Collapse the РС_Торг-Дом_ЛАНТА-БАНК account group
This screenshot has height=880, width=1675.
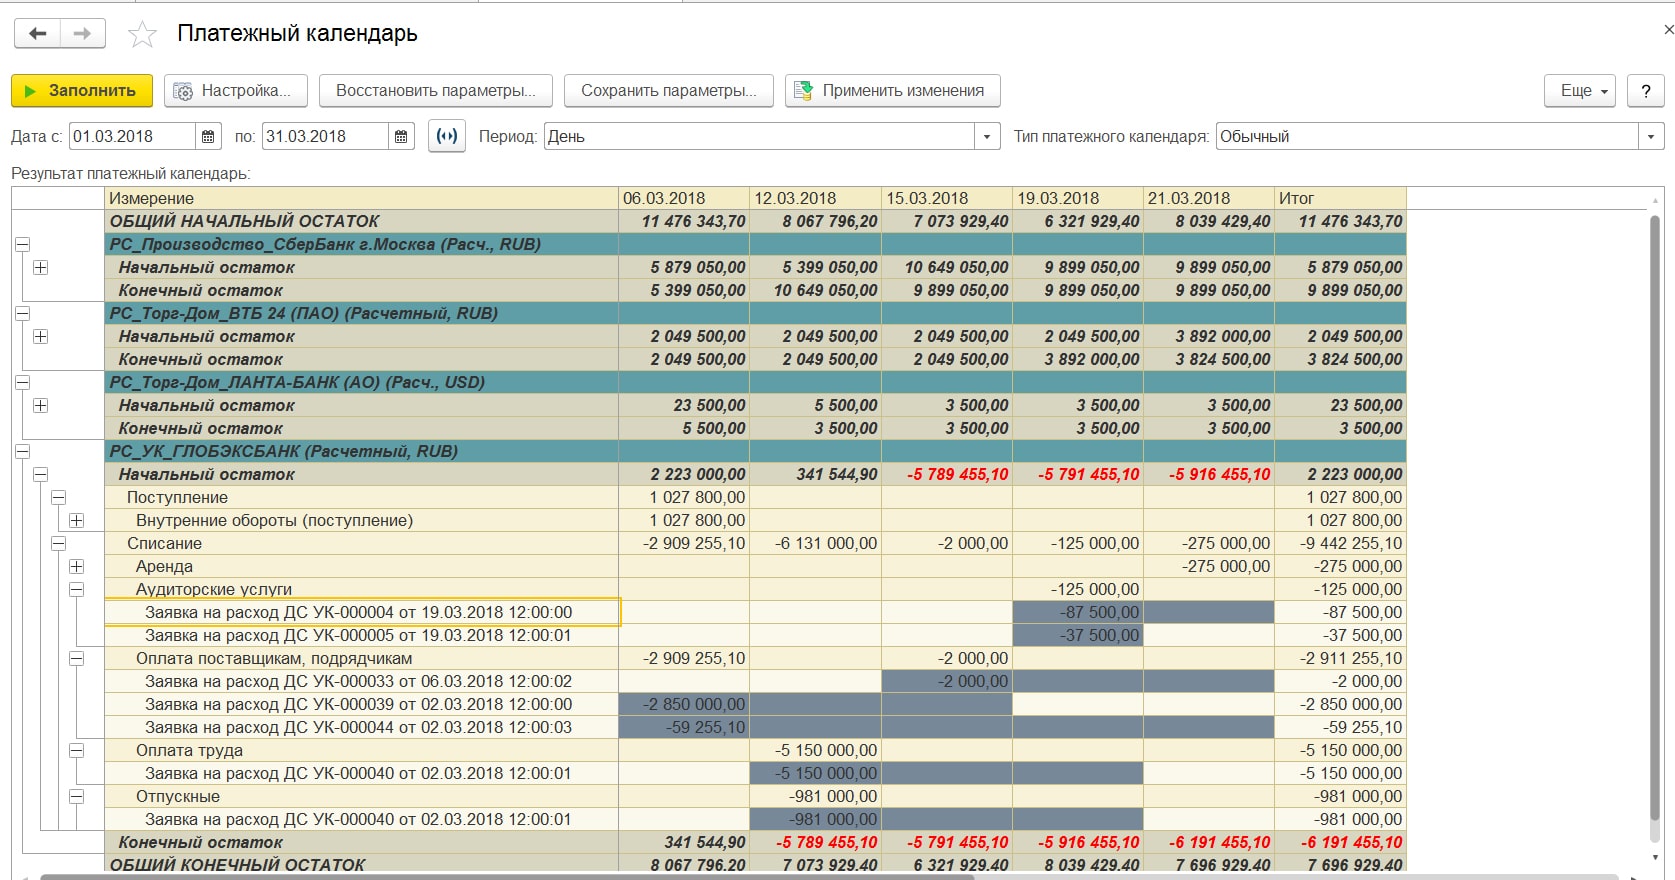[x=22, y=382]
